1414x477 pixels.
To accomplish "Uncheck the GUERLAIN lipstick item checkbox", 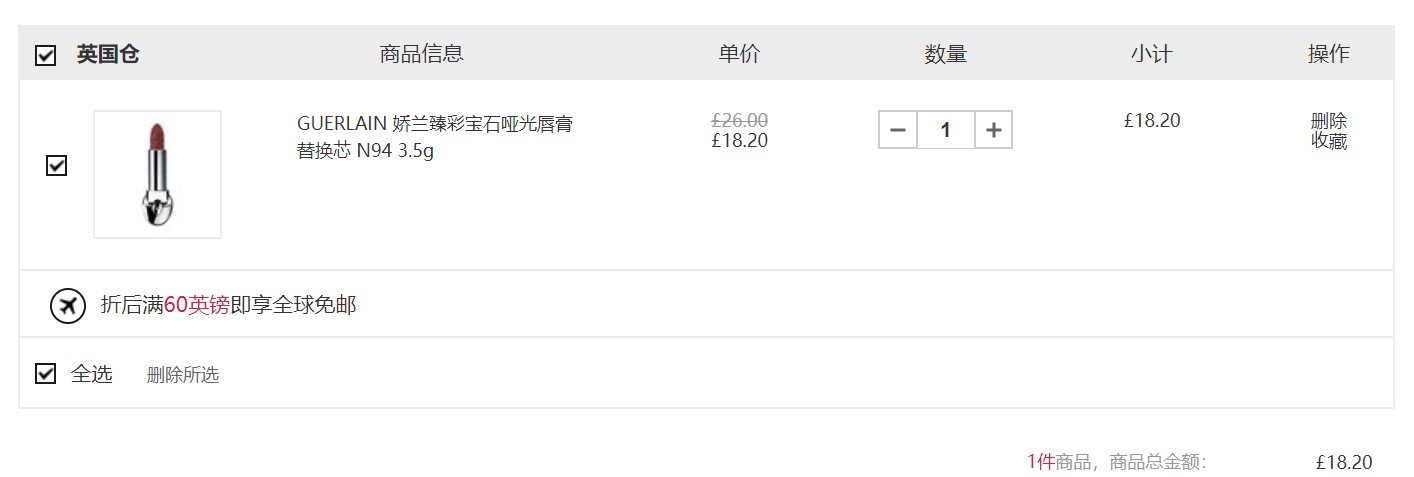I will pyautogui.click(x=56, y=165).
